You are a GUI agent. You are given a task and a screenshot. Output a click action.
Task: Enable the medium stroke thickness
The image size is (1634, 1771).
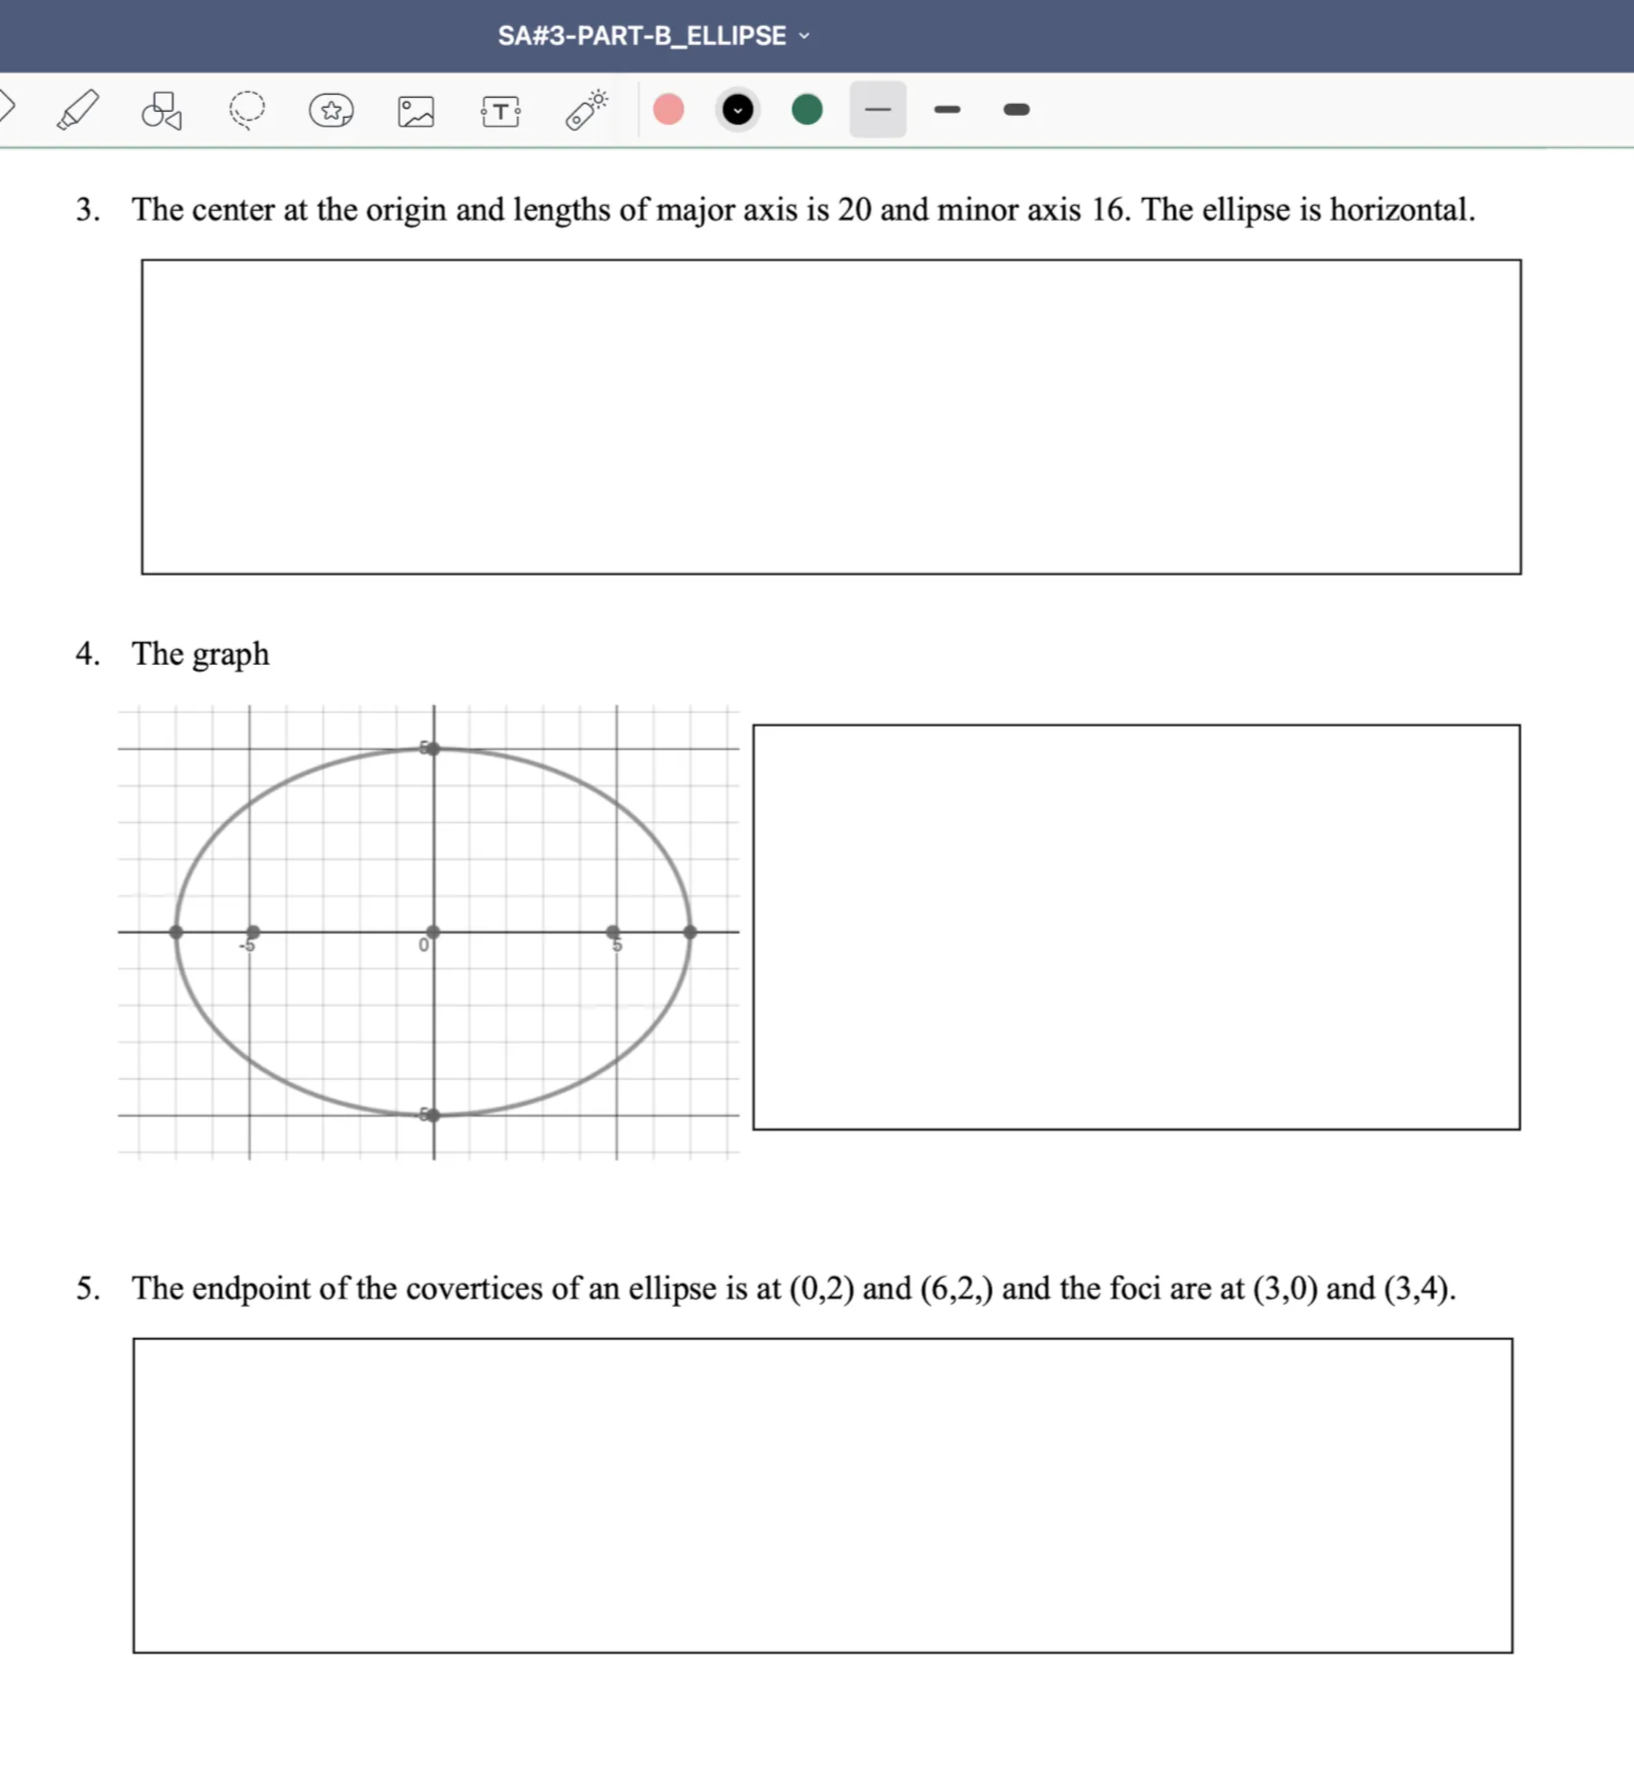947,109
